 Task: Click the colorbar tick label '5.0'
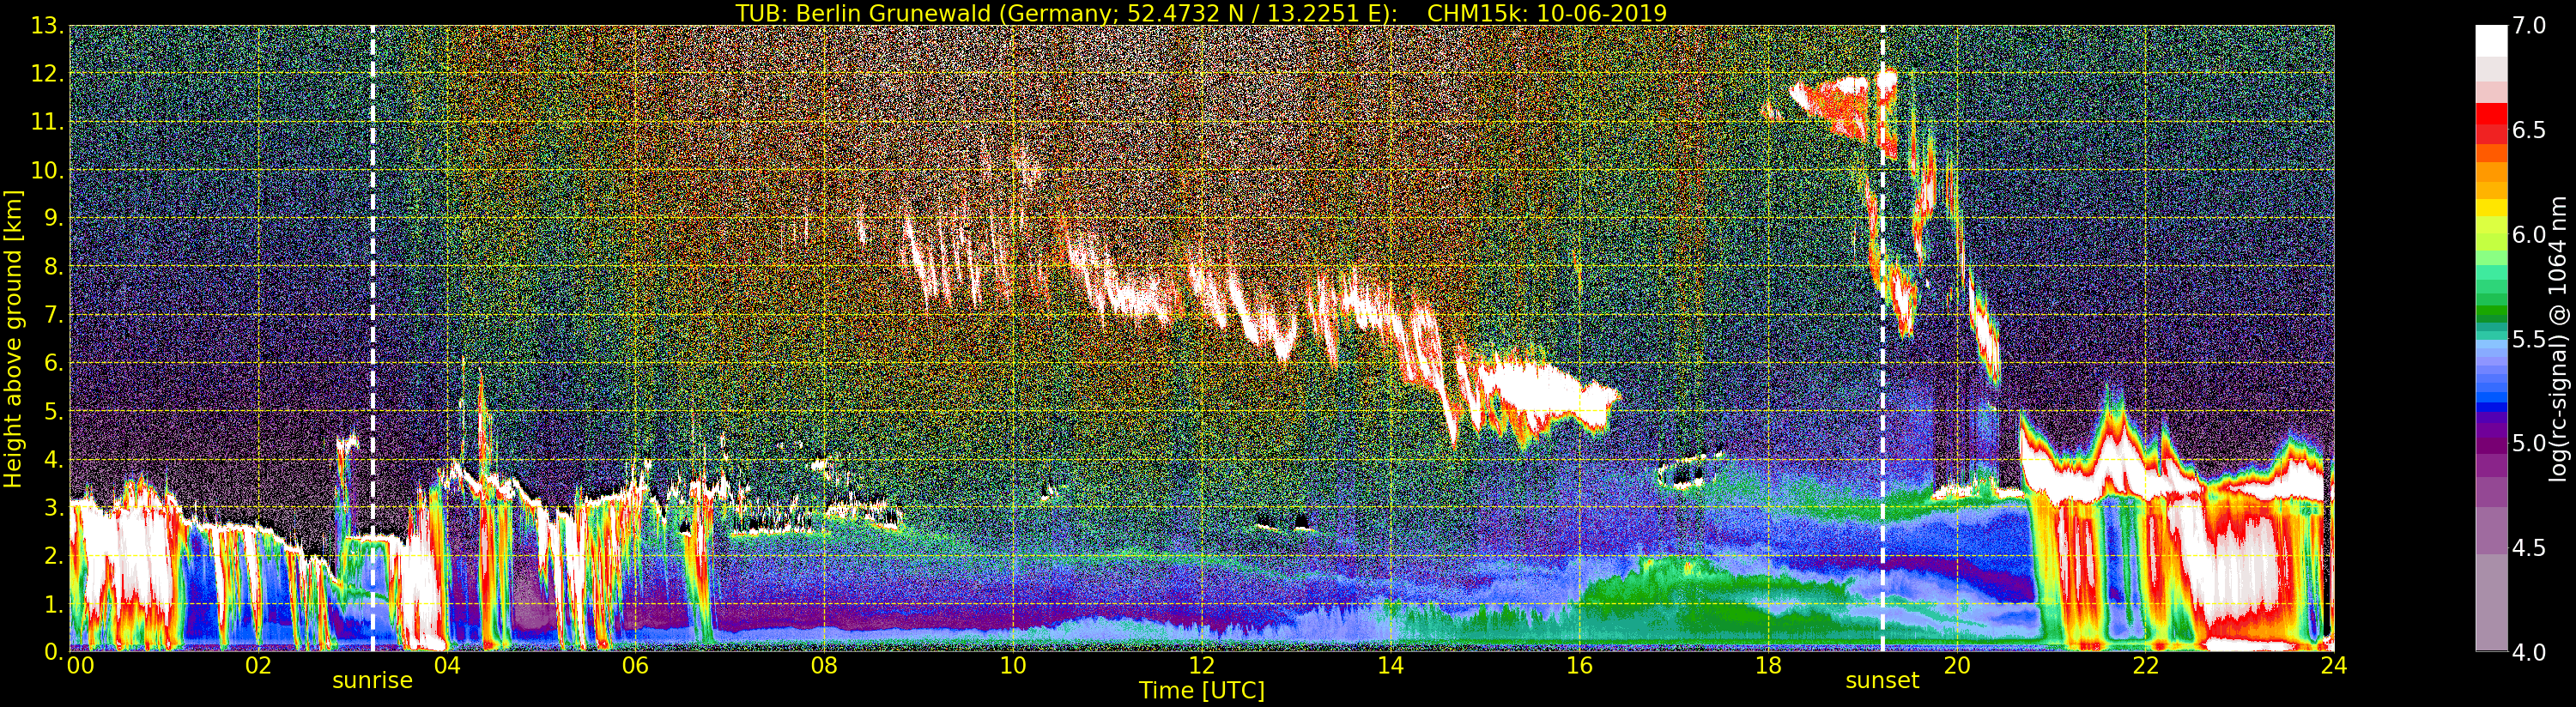coord(2529,443)
